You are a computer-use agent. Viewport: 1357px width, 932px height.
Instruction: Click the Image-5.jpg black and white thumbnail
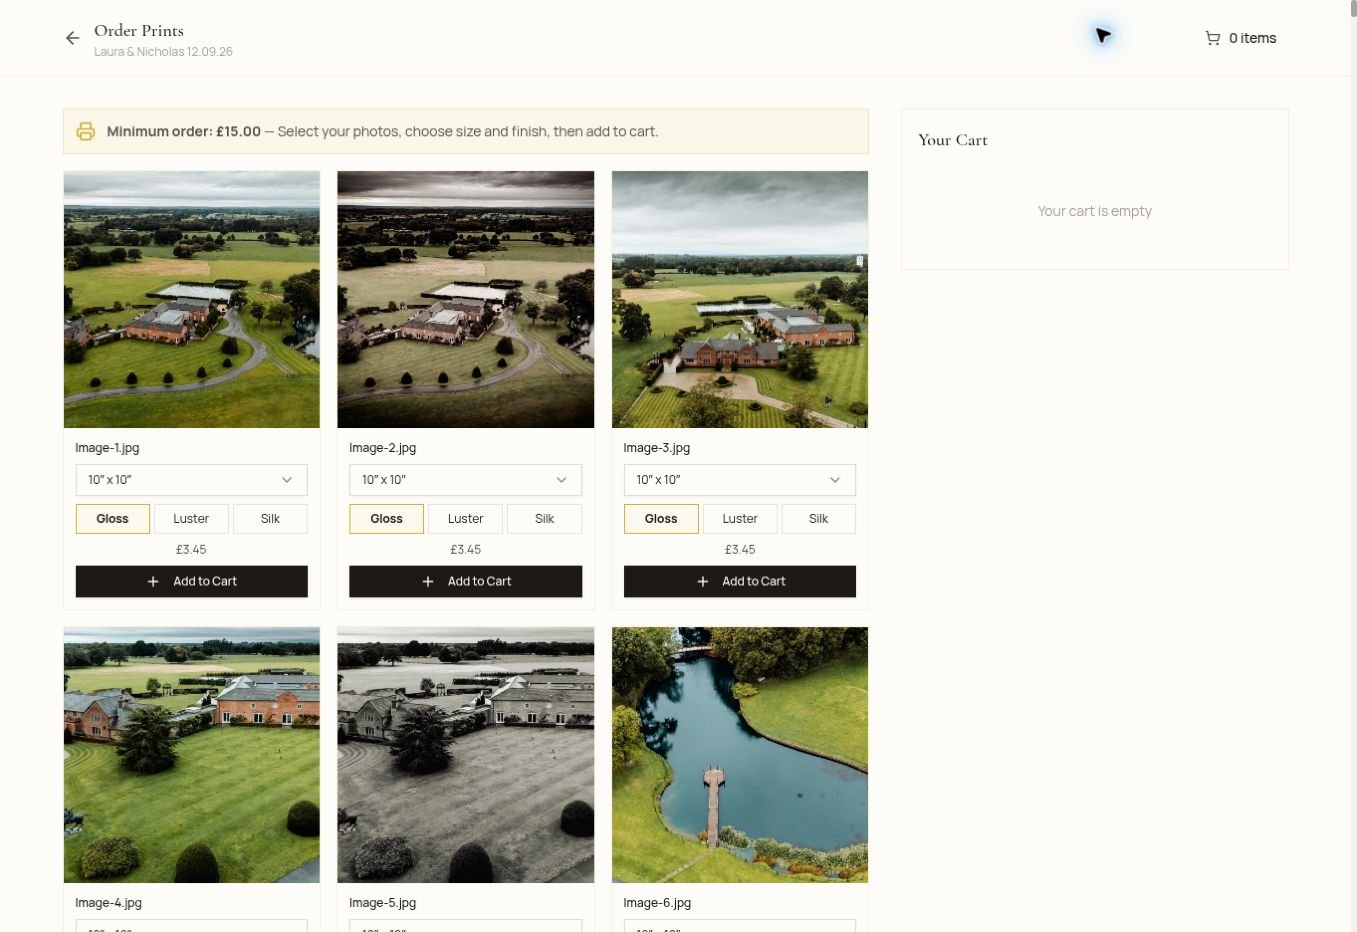coord(466,755)
